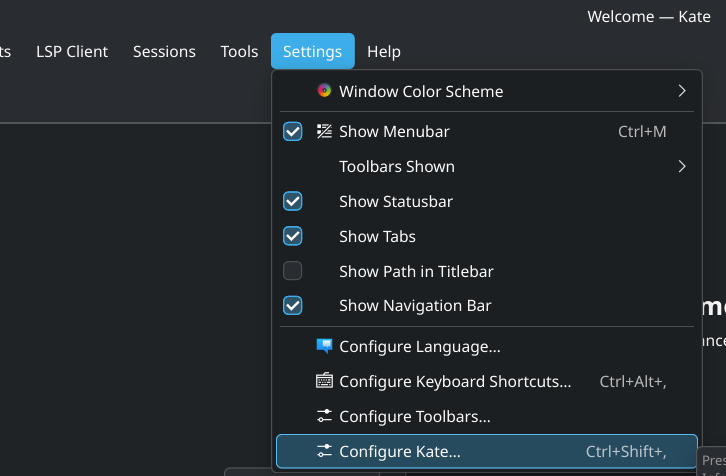Select Configure Kate... menu entry
Screen dimensions: 726x476
(487, 451)
